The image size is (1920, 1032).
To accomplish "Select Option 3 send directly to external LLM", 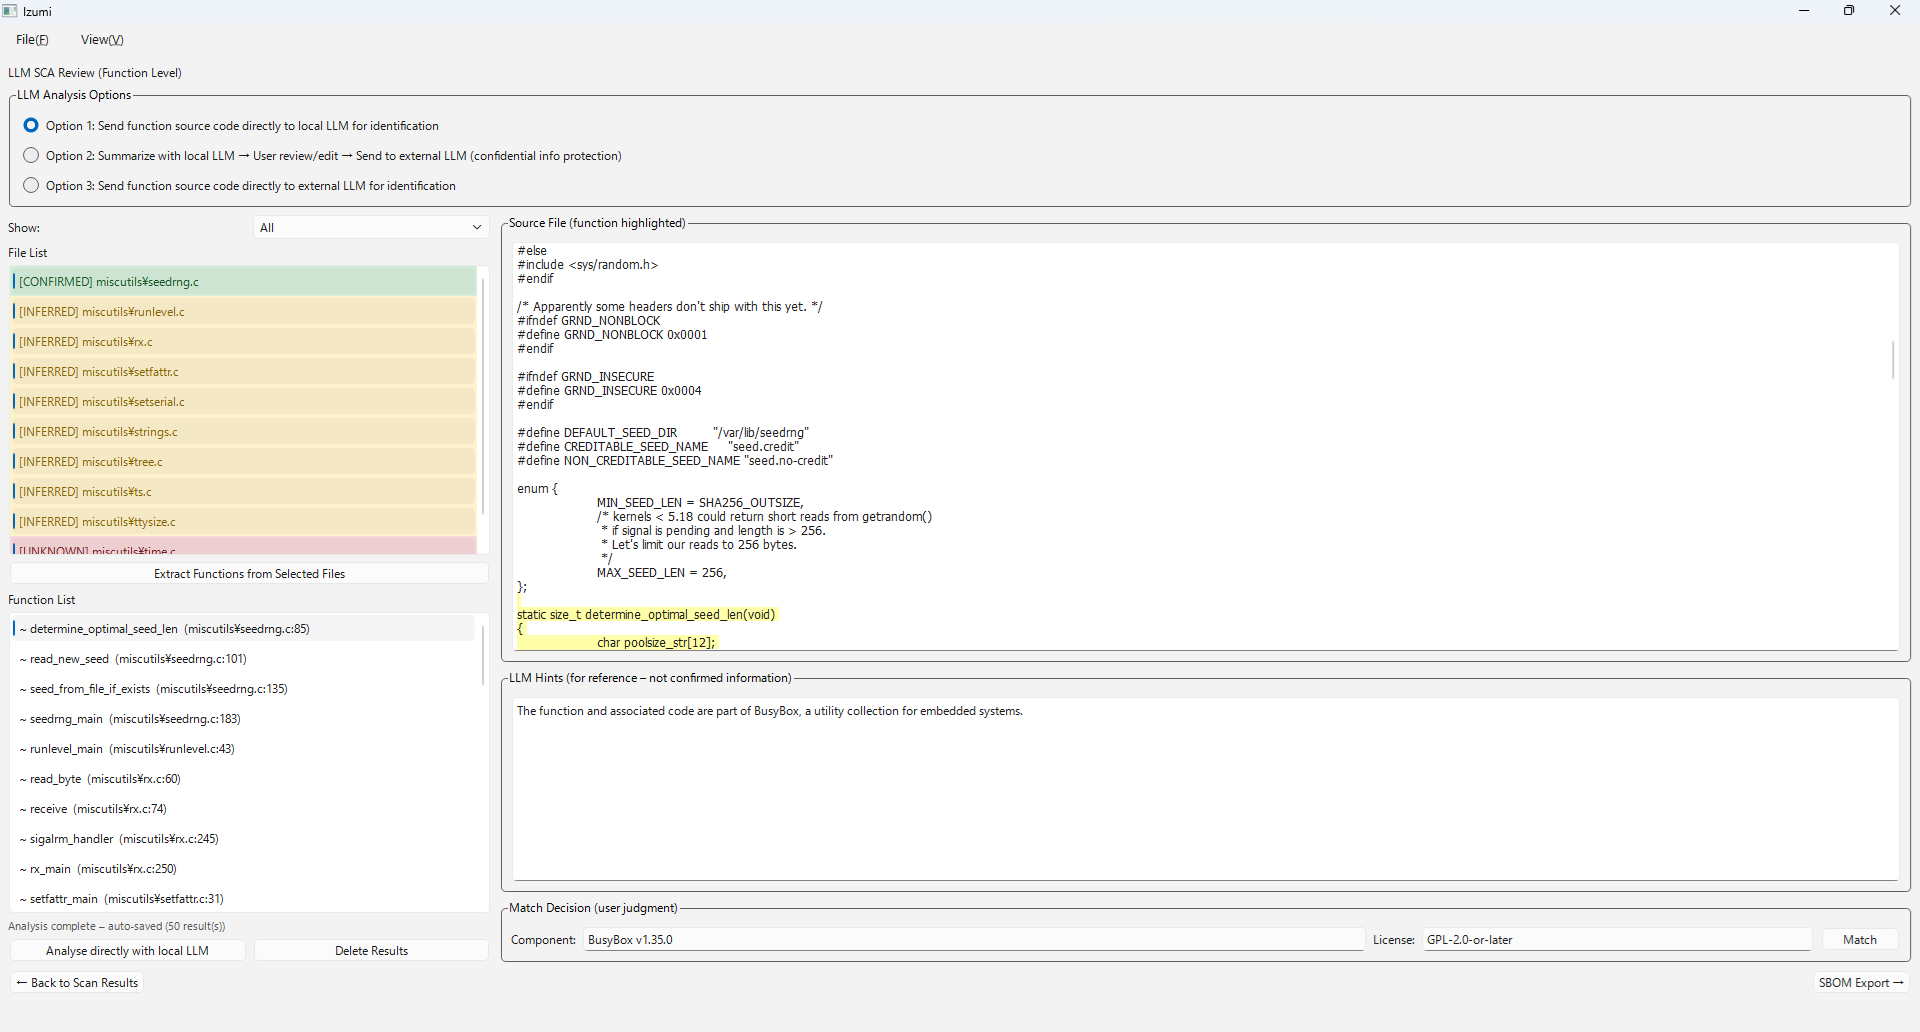I will (x=31, y=185).
